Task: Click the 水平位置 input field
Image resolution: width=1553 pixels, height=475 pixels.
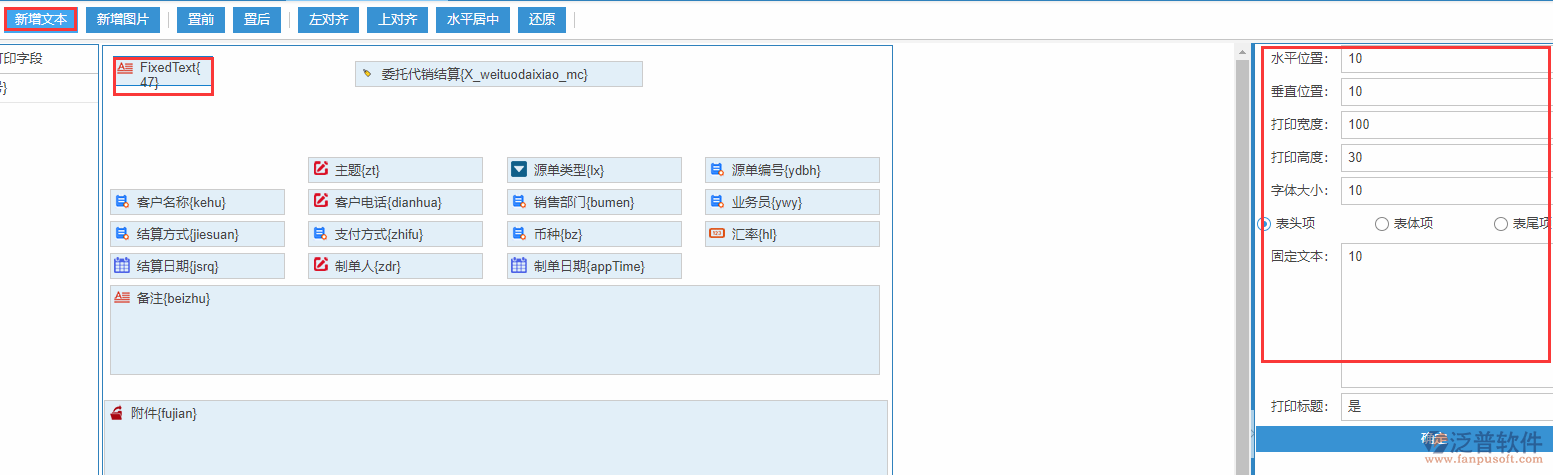Action: click(x=1446, y=59)
